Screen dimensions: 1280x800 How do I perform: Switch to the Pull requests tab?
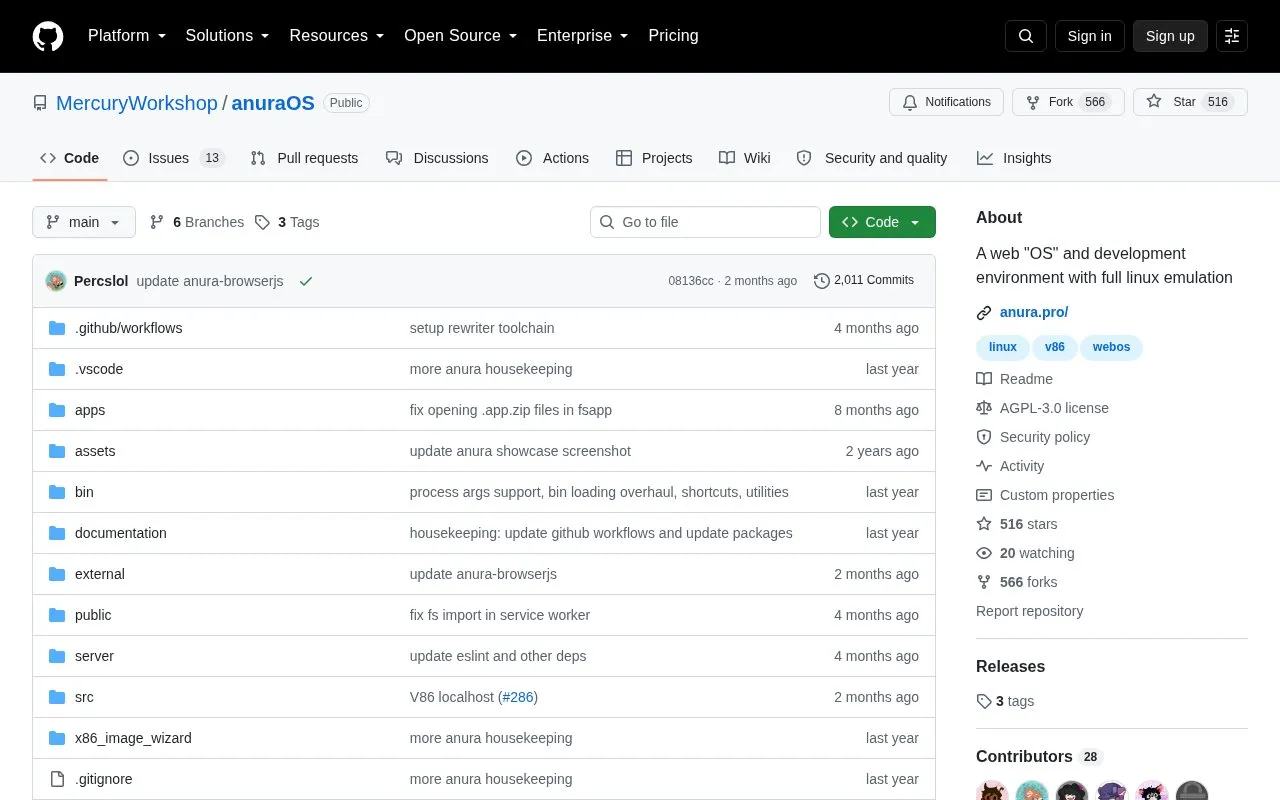304,158
